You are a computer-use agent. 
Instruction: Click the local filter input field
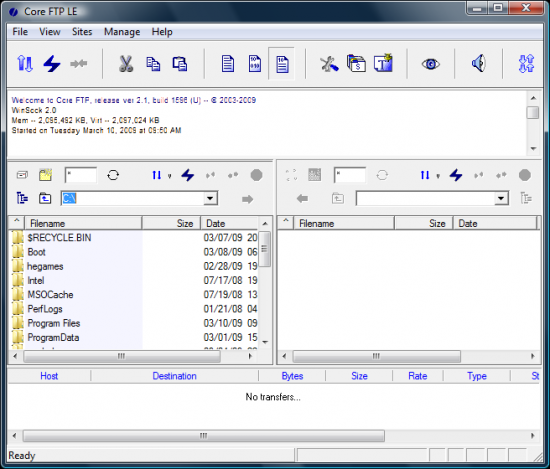click(81, 175)
